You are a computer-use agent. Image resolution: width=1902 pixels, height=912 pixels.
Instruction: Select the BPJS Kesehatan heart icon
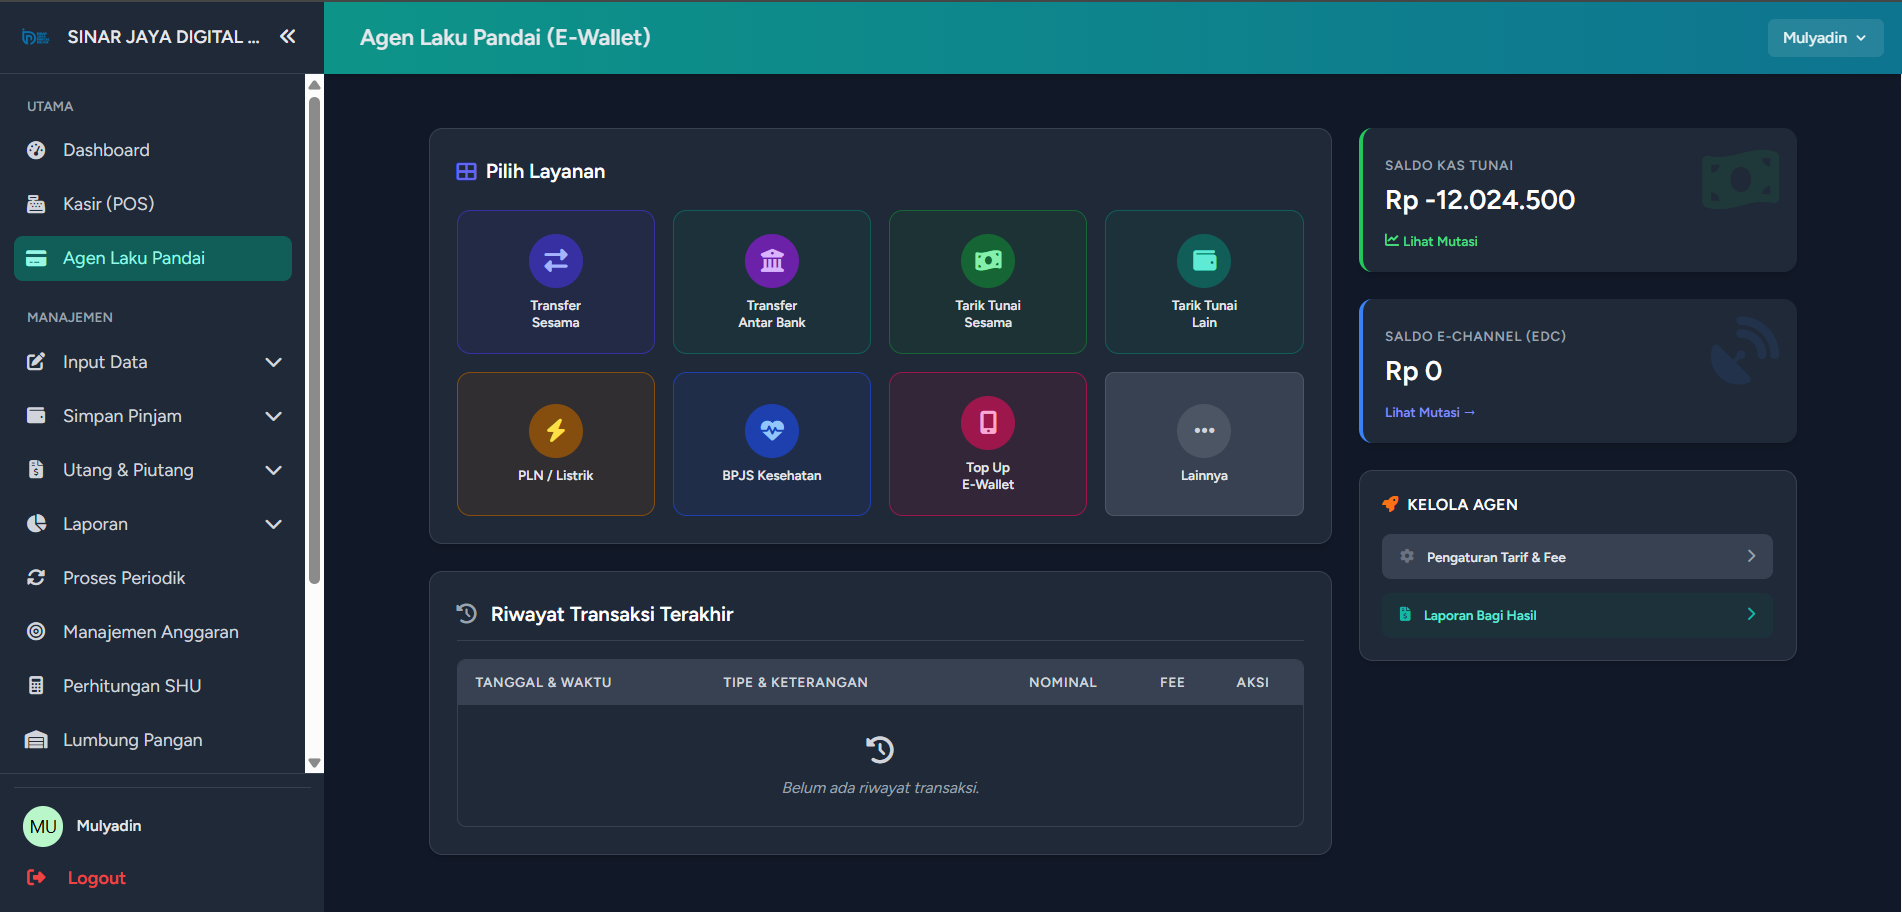pos(771,431)
